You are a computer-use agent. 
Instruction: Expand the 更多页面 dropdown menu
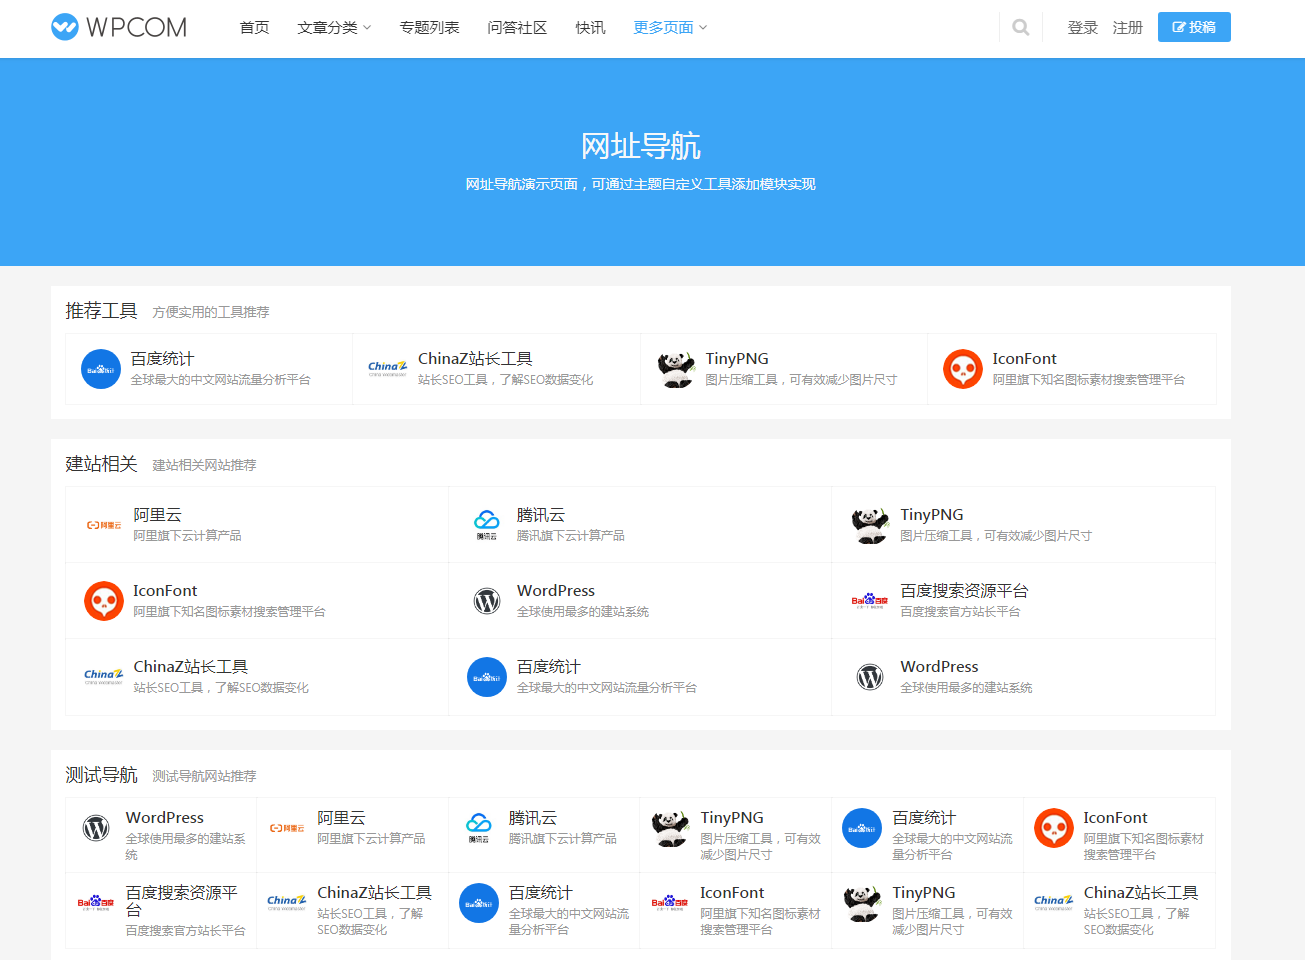(x=670, y=28)
